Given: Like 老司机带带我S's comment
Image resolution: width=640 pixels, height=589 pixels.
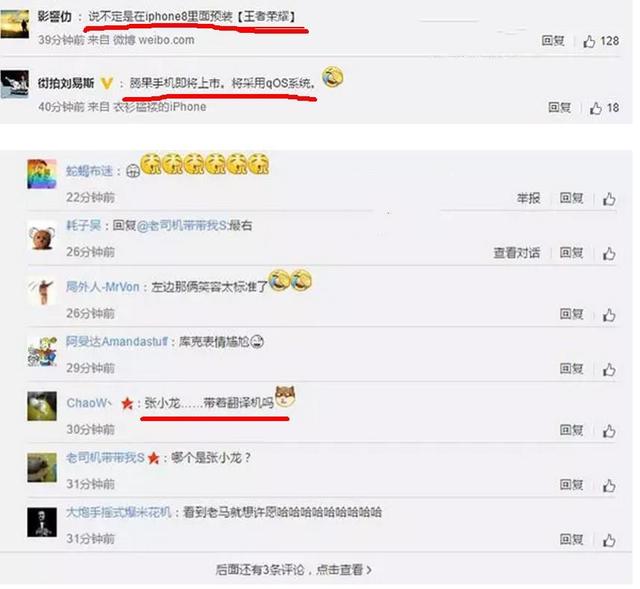Looking at the screenshot, I should coord(609,485).
